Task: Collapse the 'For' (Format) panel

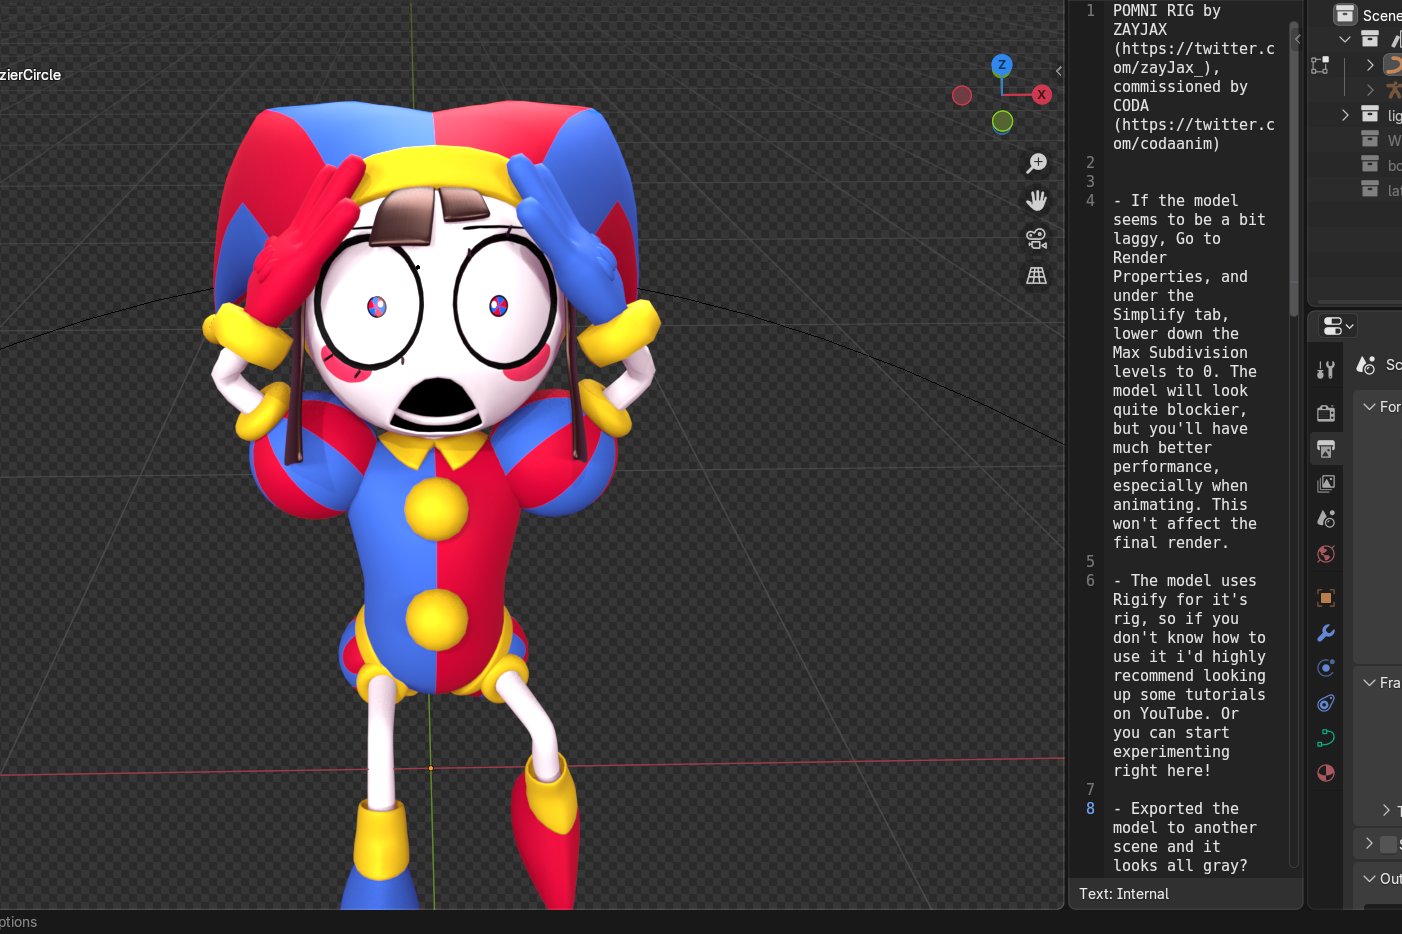Action: point(1370,407)
